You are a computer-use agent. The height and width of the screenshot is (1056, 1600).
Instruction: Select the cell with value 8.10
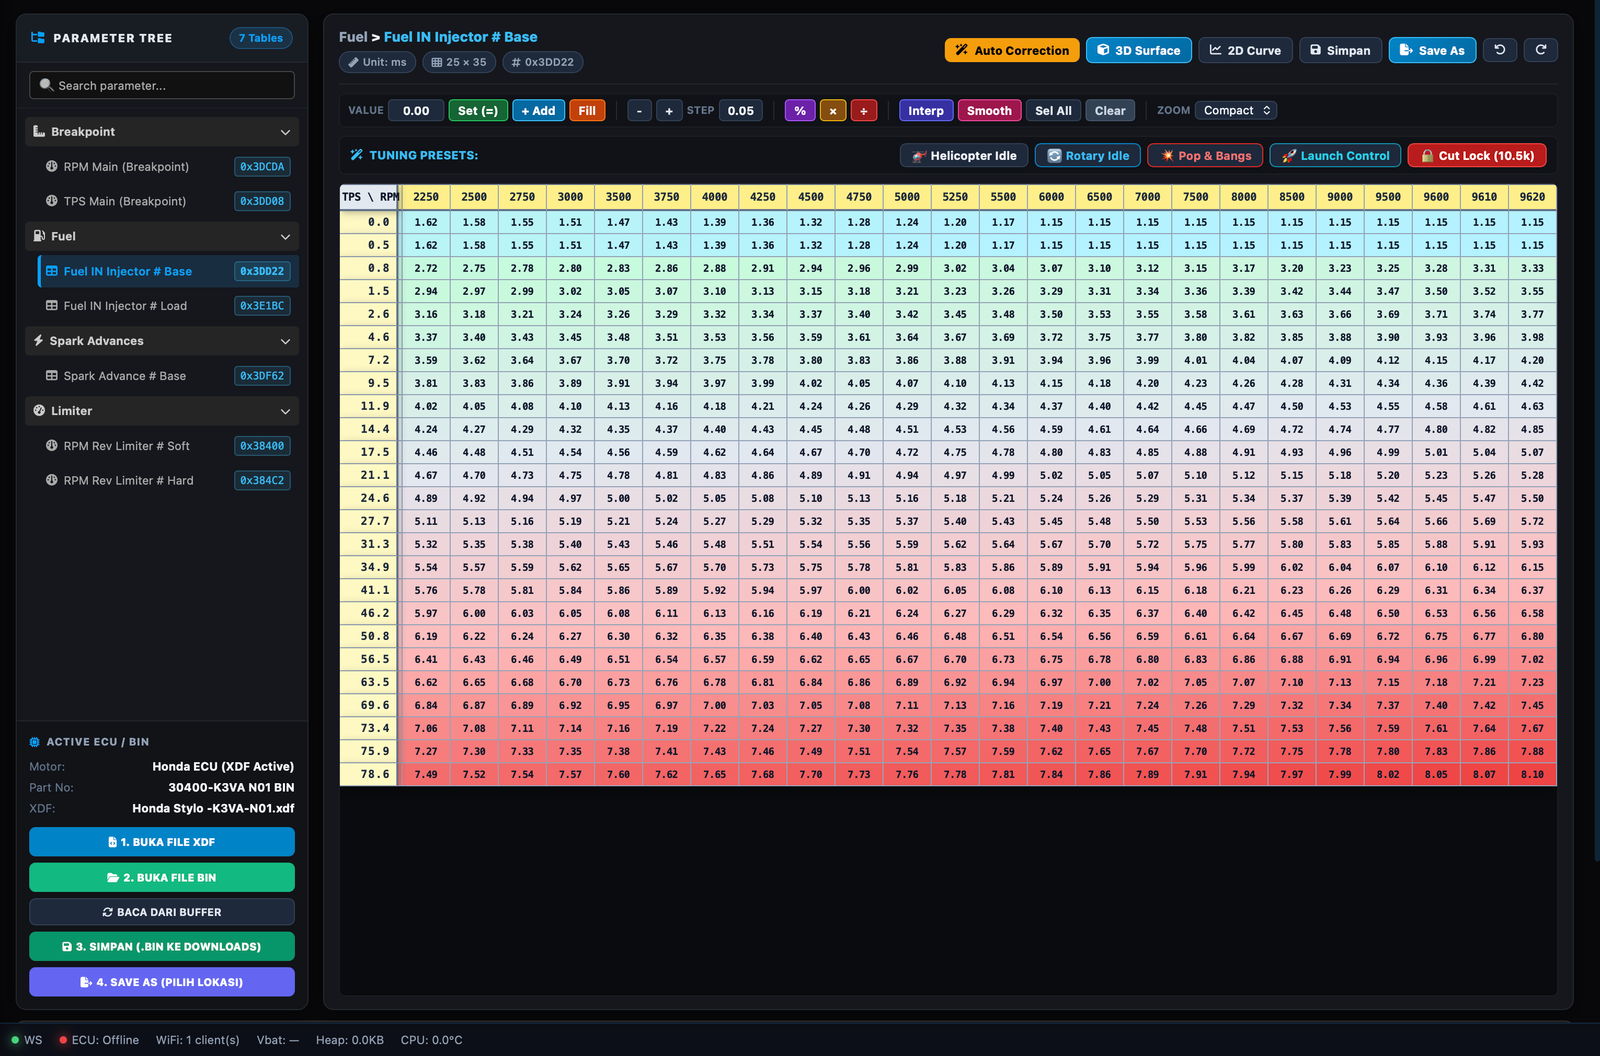1532,774
